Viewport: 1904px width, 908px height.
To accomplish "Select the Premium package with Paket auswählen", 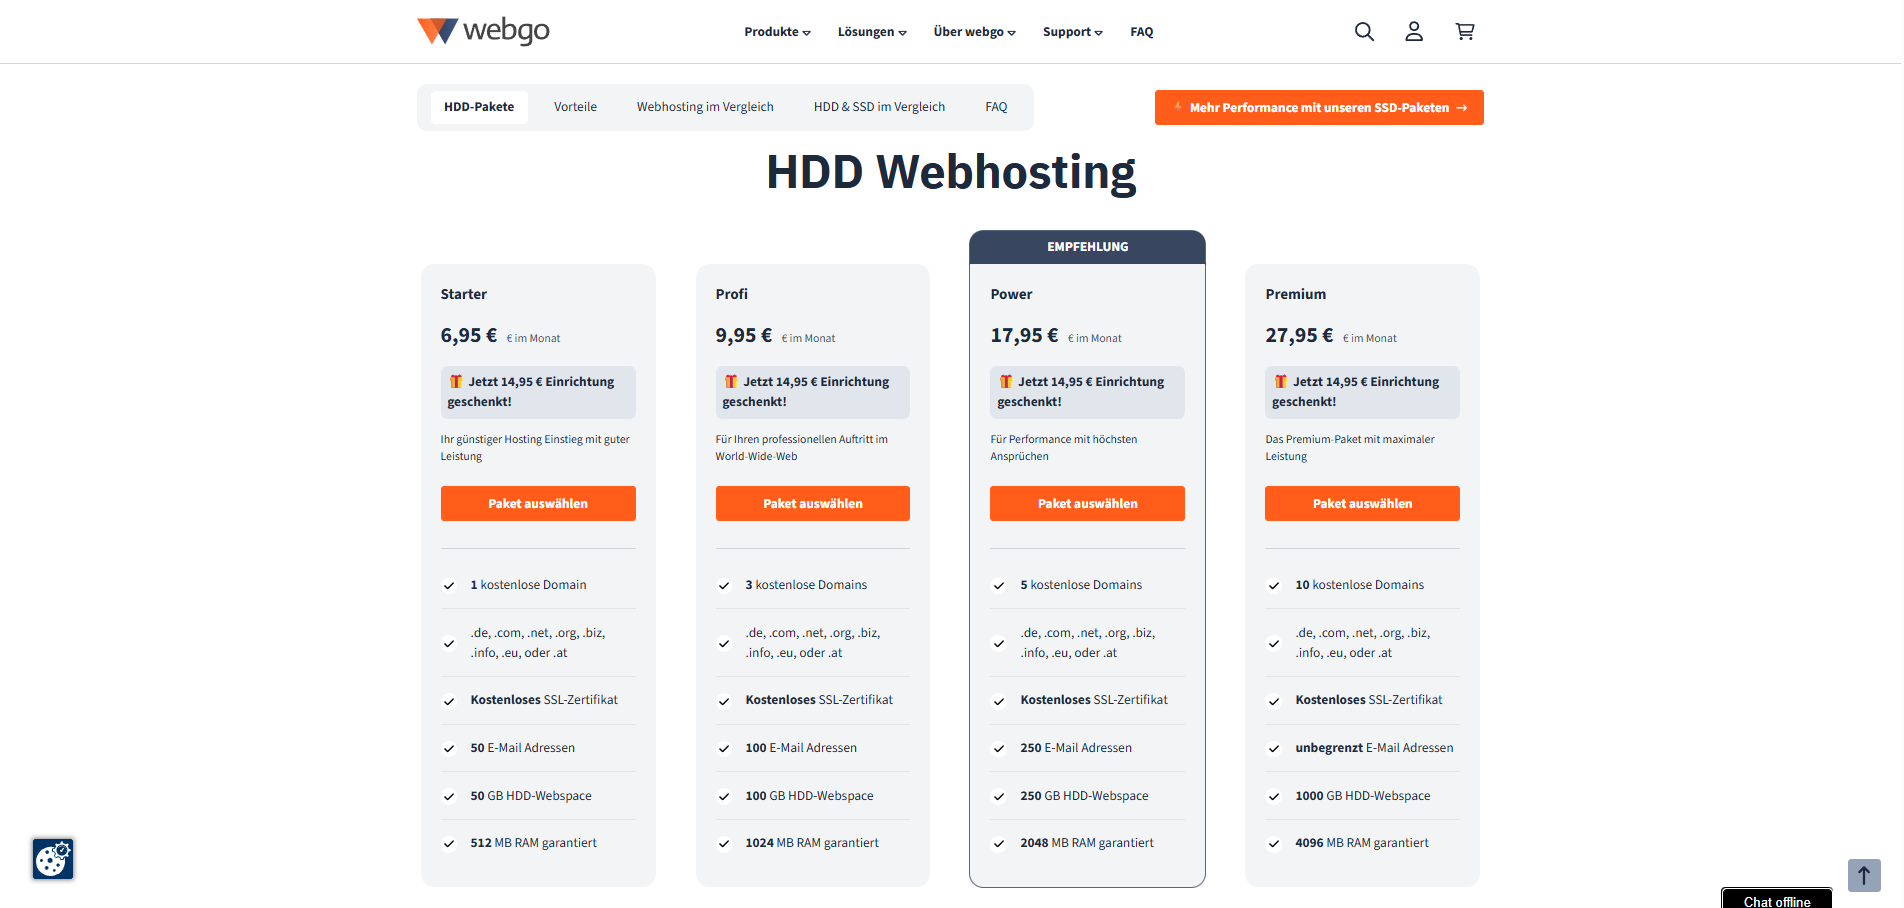I will tap(1362, 503).
